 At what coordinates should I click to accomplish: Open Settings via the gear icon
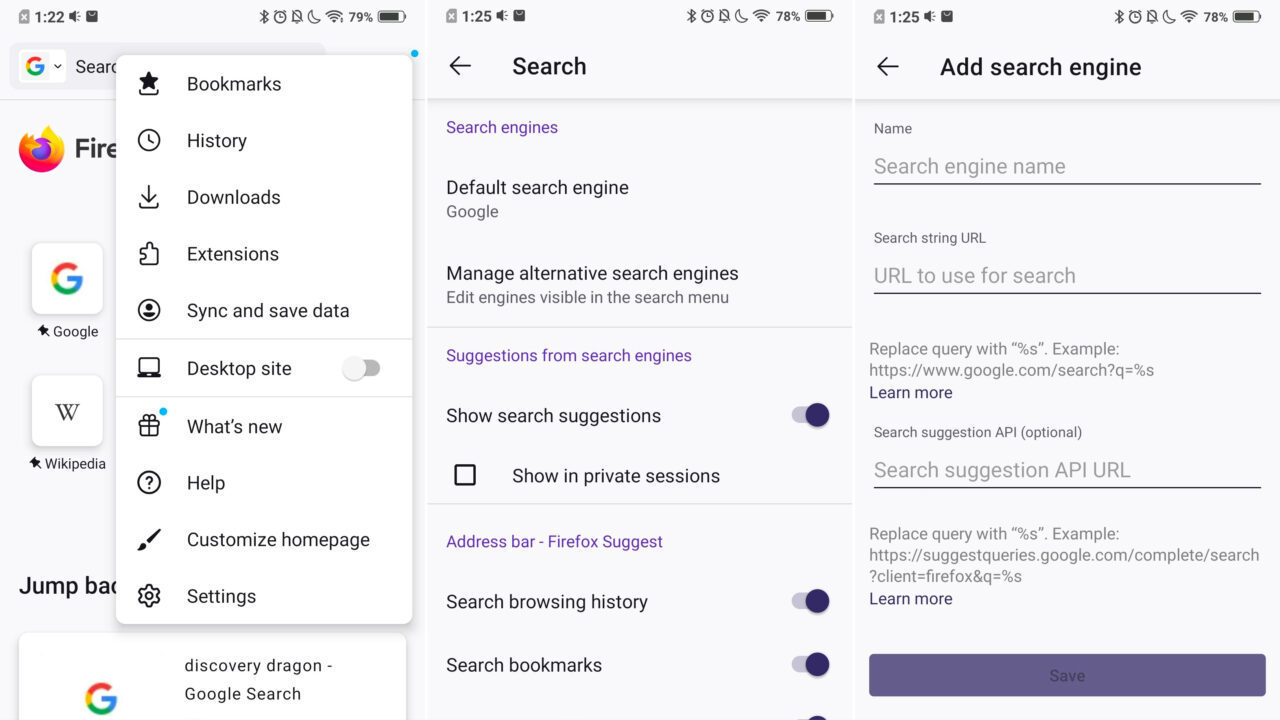tap(148, 596)
